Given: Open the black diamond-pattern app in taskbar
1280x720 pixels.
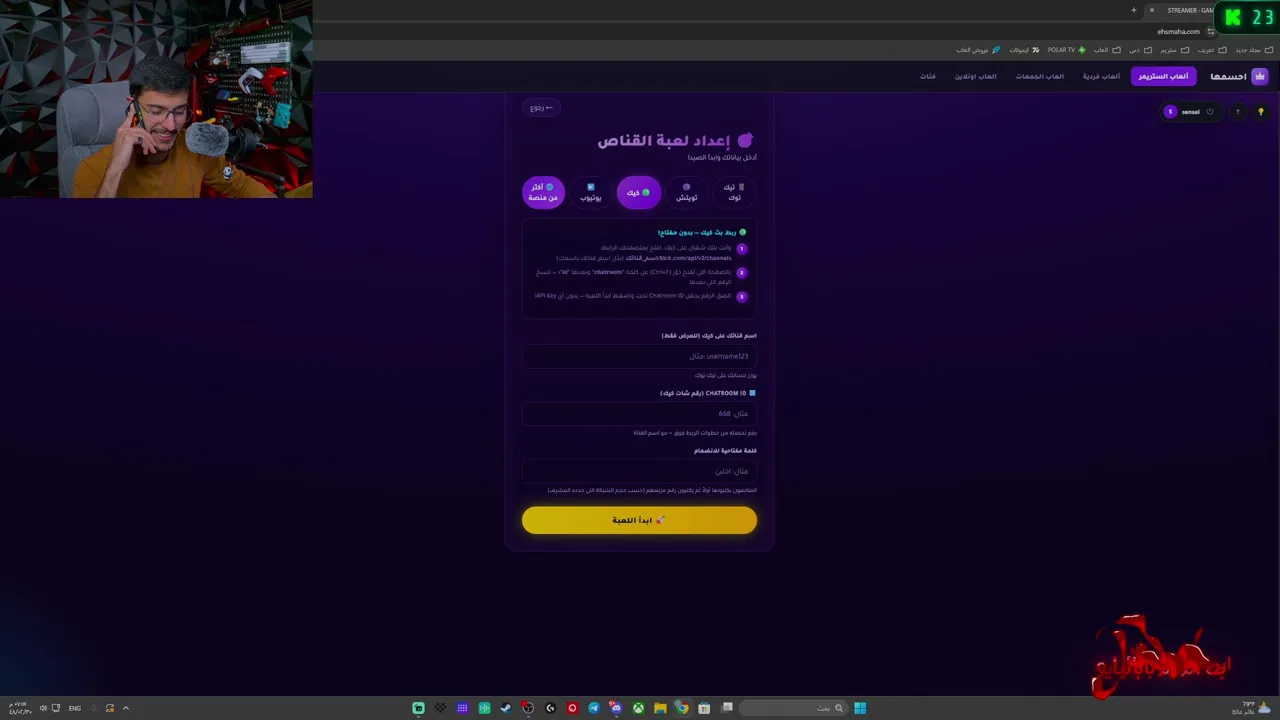Looking at the screenshot, I should (x=440, y=708).
